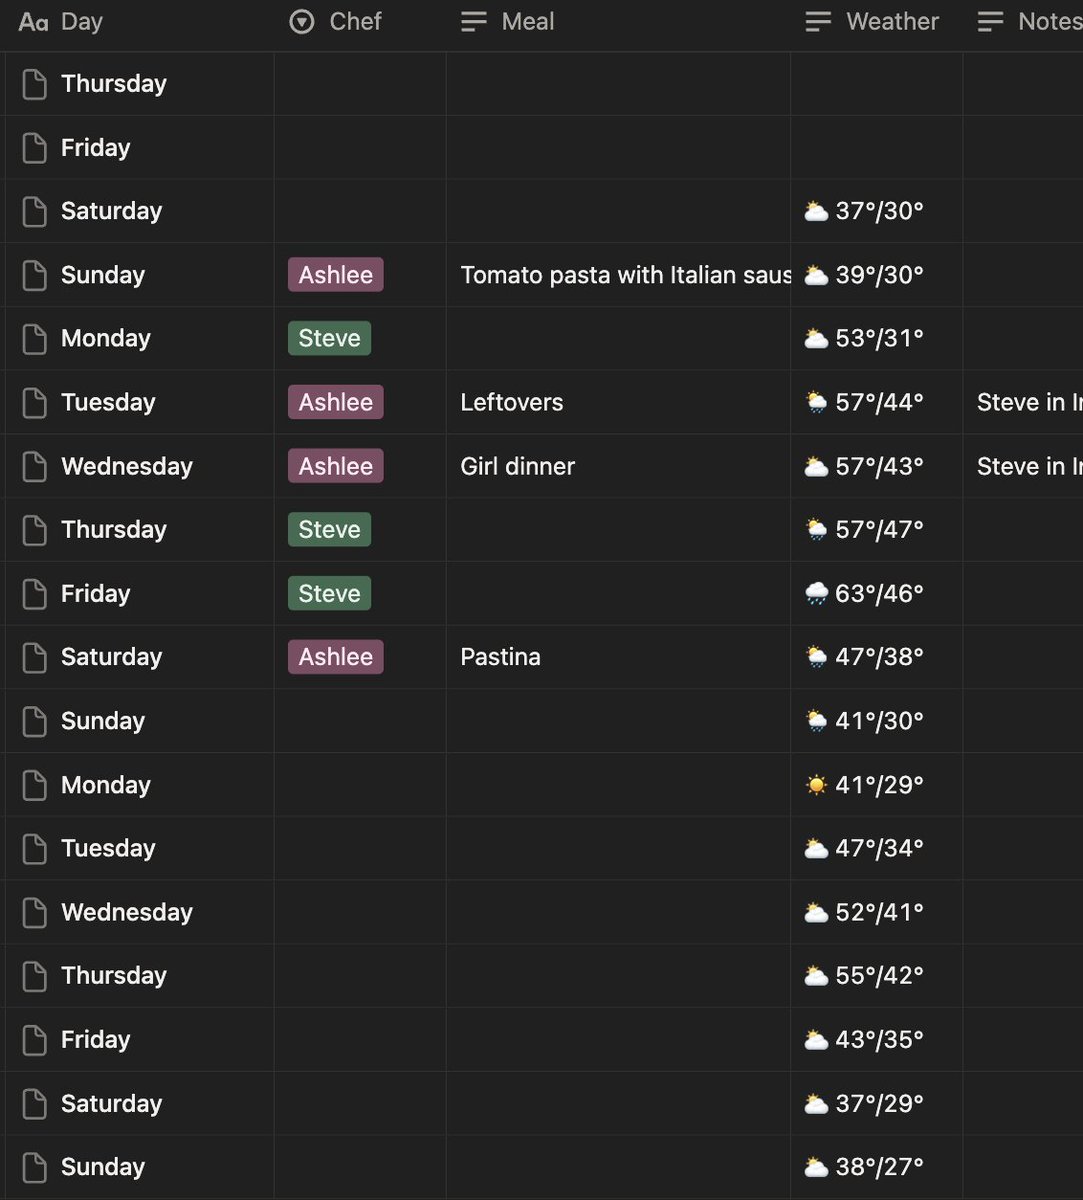Click the text property icon beside Meal header

[x=473, y=21]
